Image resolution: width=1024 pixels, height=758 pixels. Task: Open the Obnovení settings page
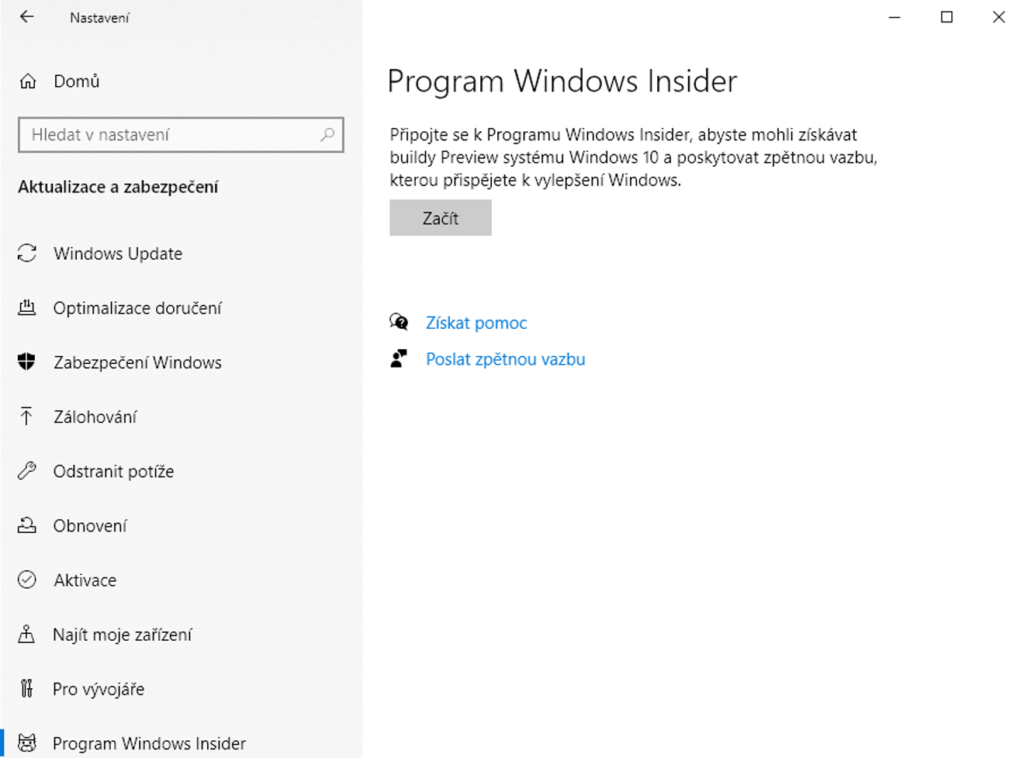pyautogui.click(x=90, y=526)
